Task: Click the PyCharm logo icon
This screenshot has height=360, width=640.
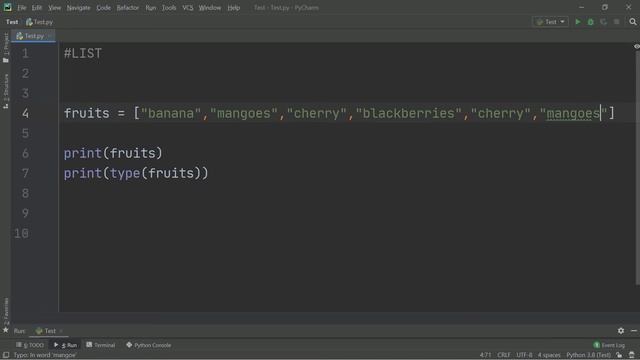Action: pyautogui.click(x=7, y=7)
